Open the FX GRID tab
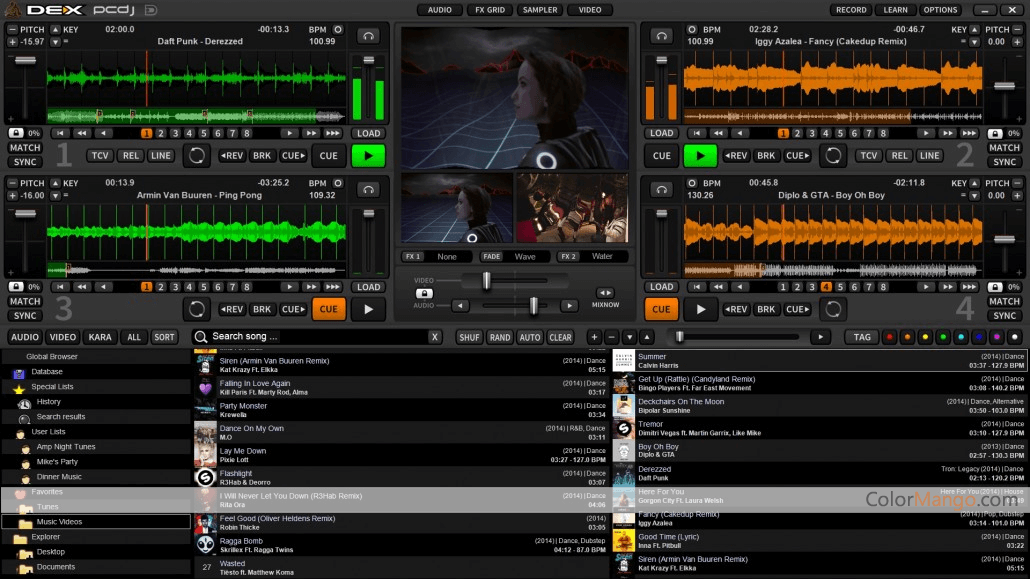Viewport: 1030px width, 579px height. [x=489, y=10]
